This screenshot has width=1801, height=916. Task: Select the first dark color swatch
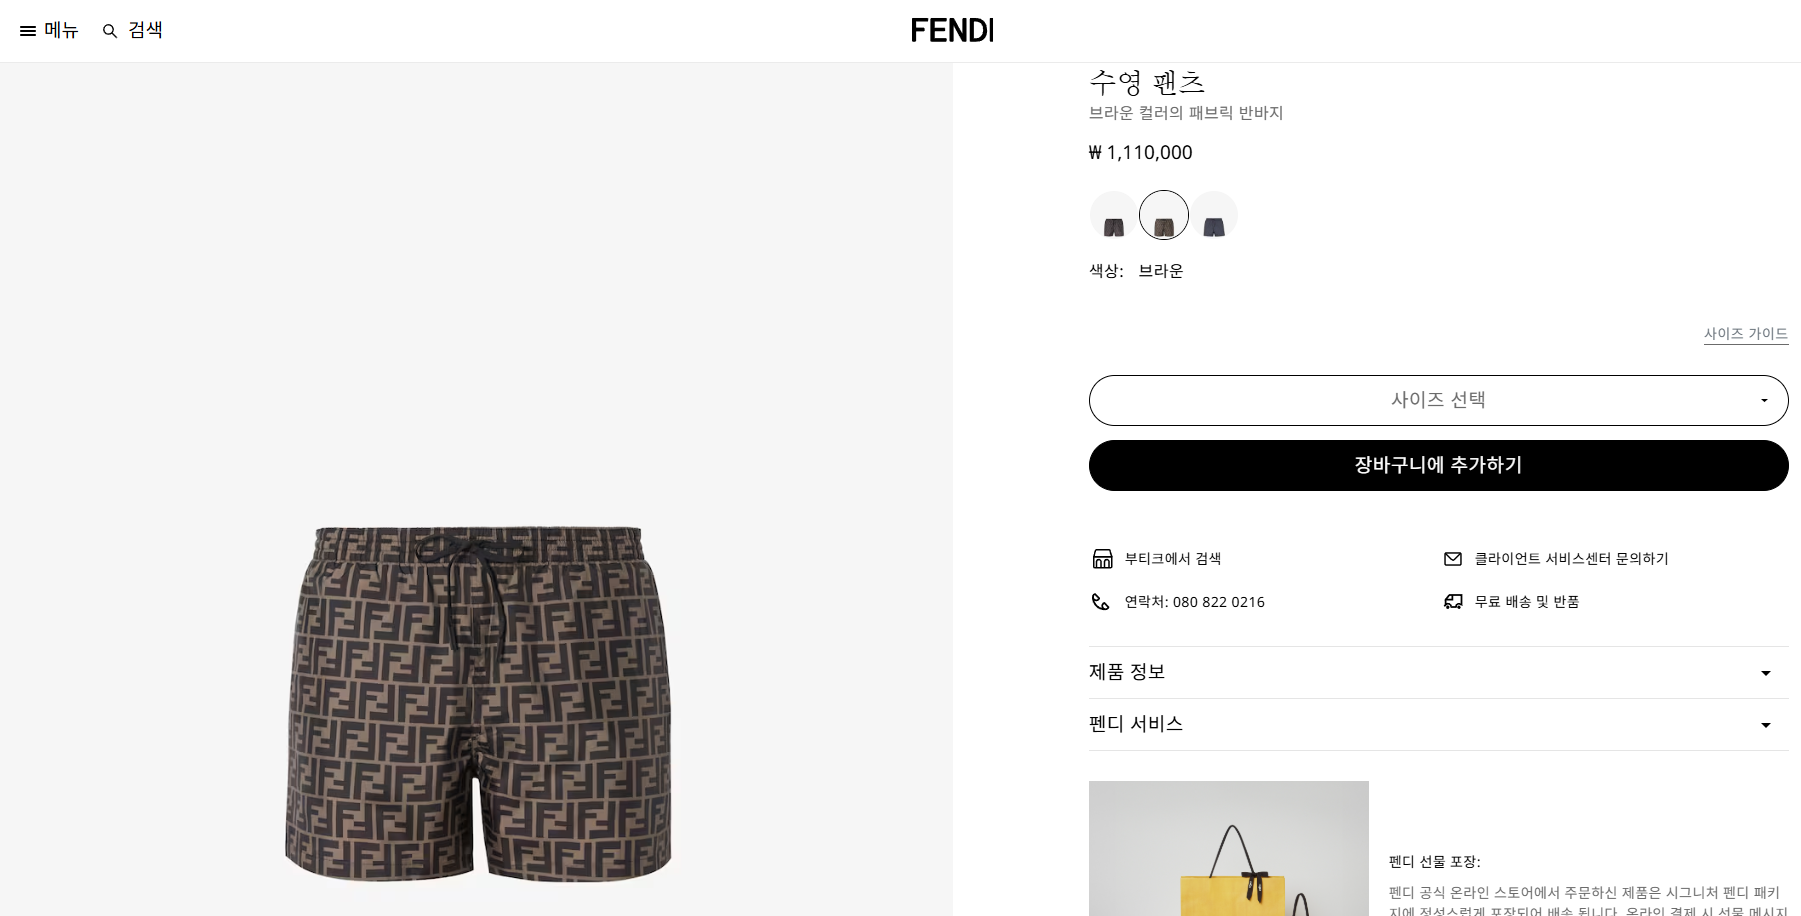coord(1114,215)
